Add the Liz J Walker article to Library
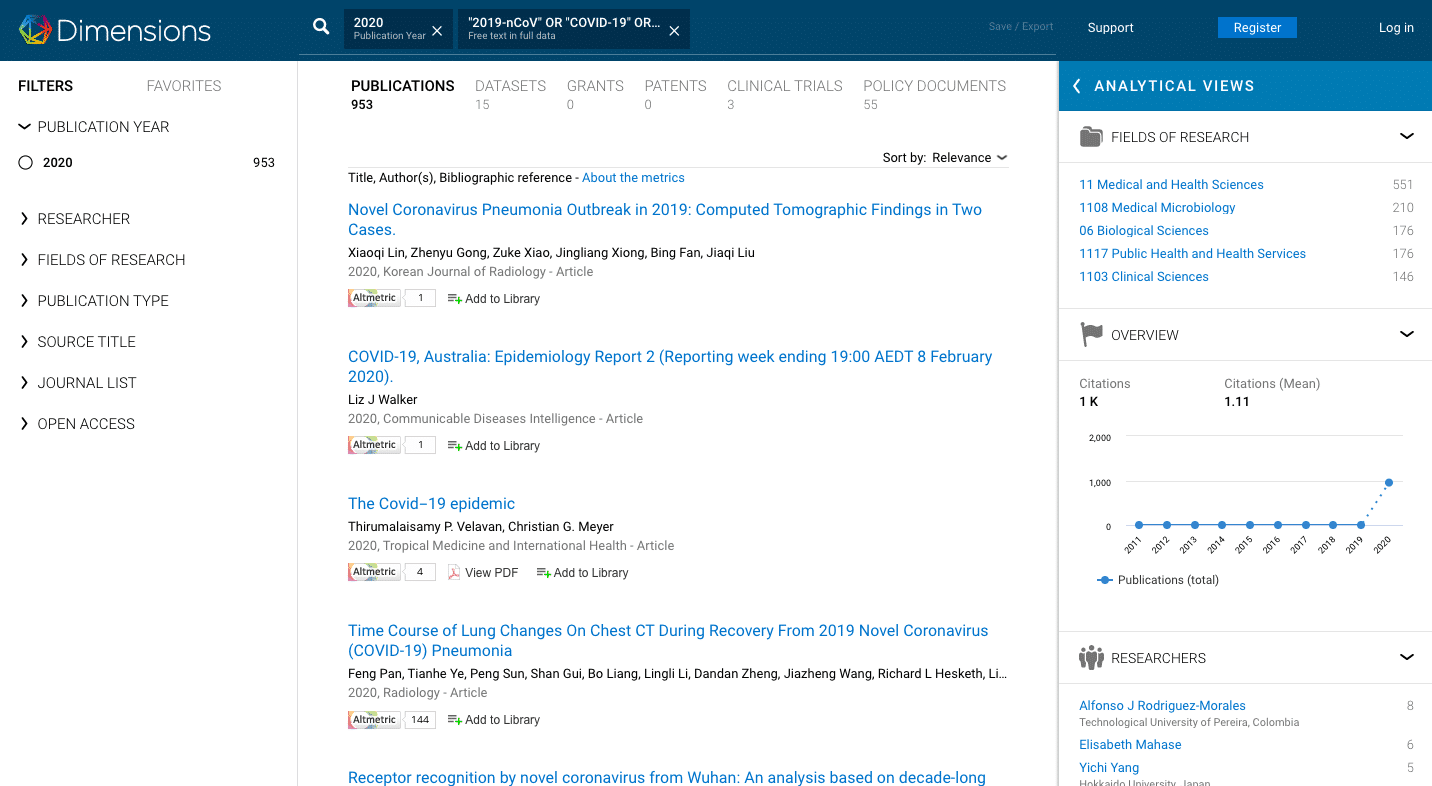Image resolution: width=1432 pixels, height=786 pixels. click(x=493, y=446)
